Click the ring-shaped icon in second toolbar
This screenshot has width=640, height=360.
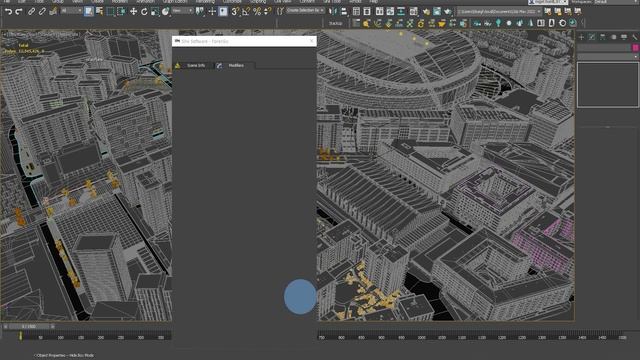coord(562,23)
